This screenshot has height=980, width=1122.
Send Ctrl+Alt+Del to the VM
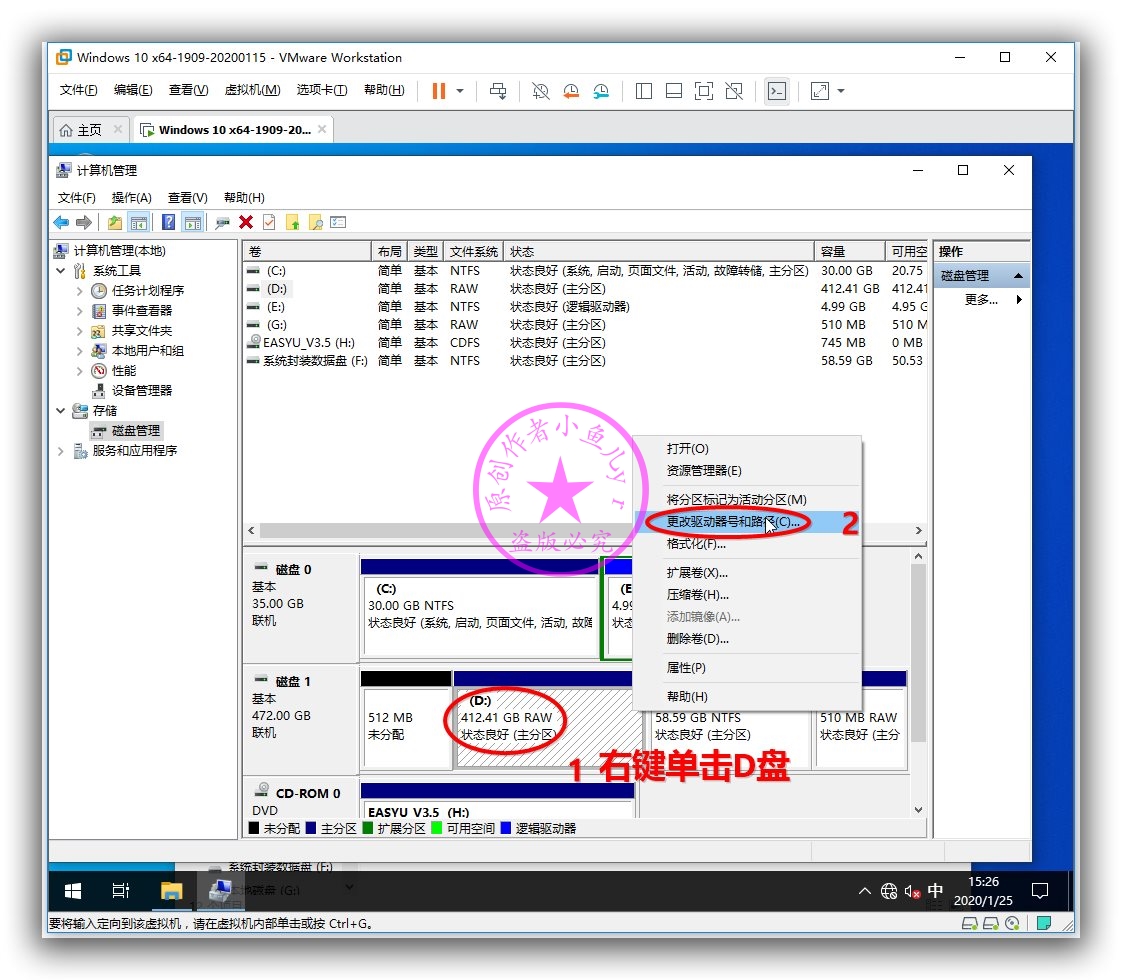click(x=498, y=91)
